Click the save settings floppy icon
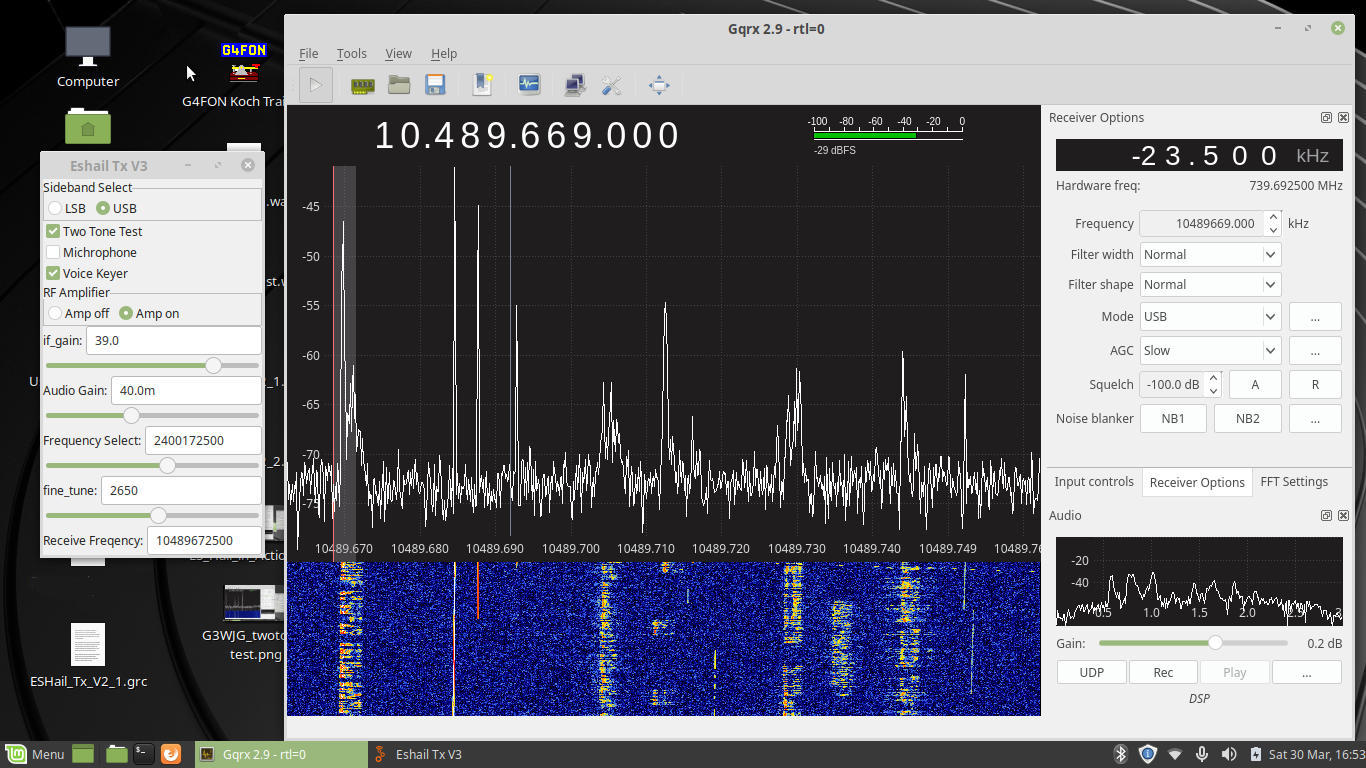Screen dimensions: 1366x768 click(x=435, y=85)
